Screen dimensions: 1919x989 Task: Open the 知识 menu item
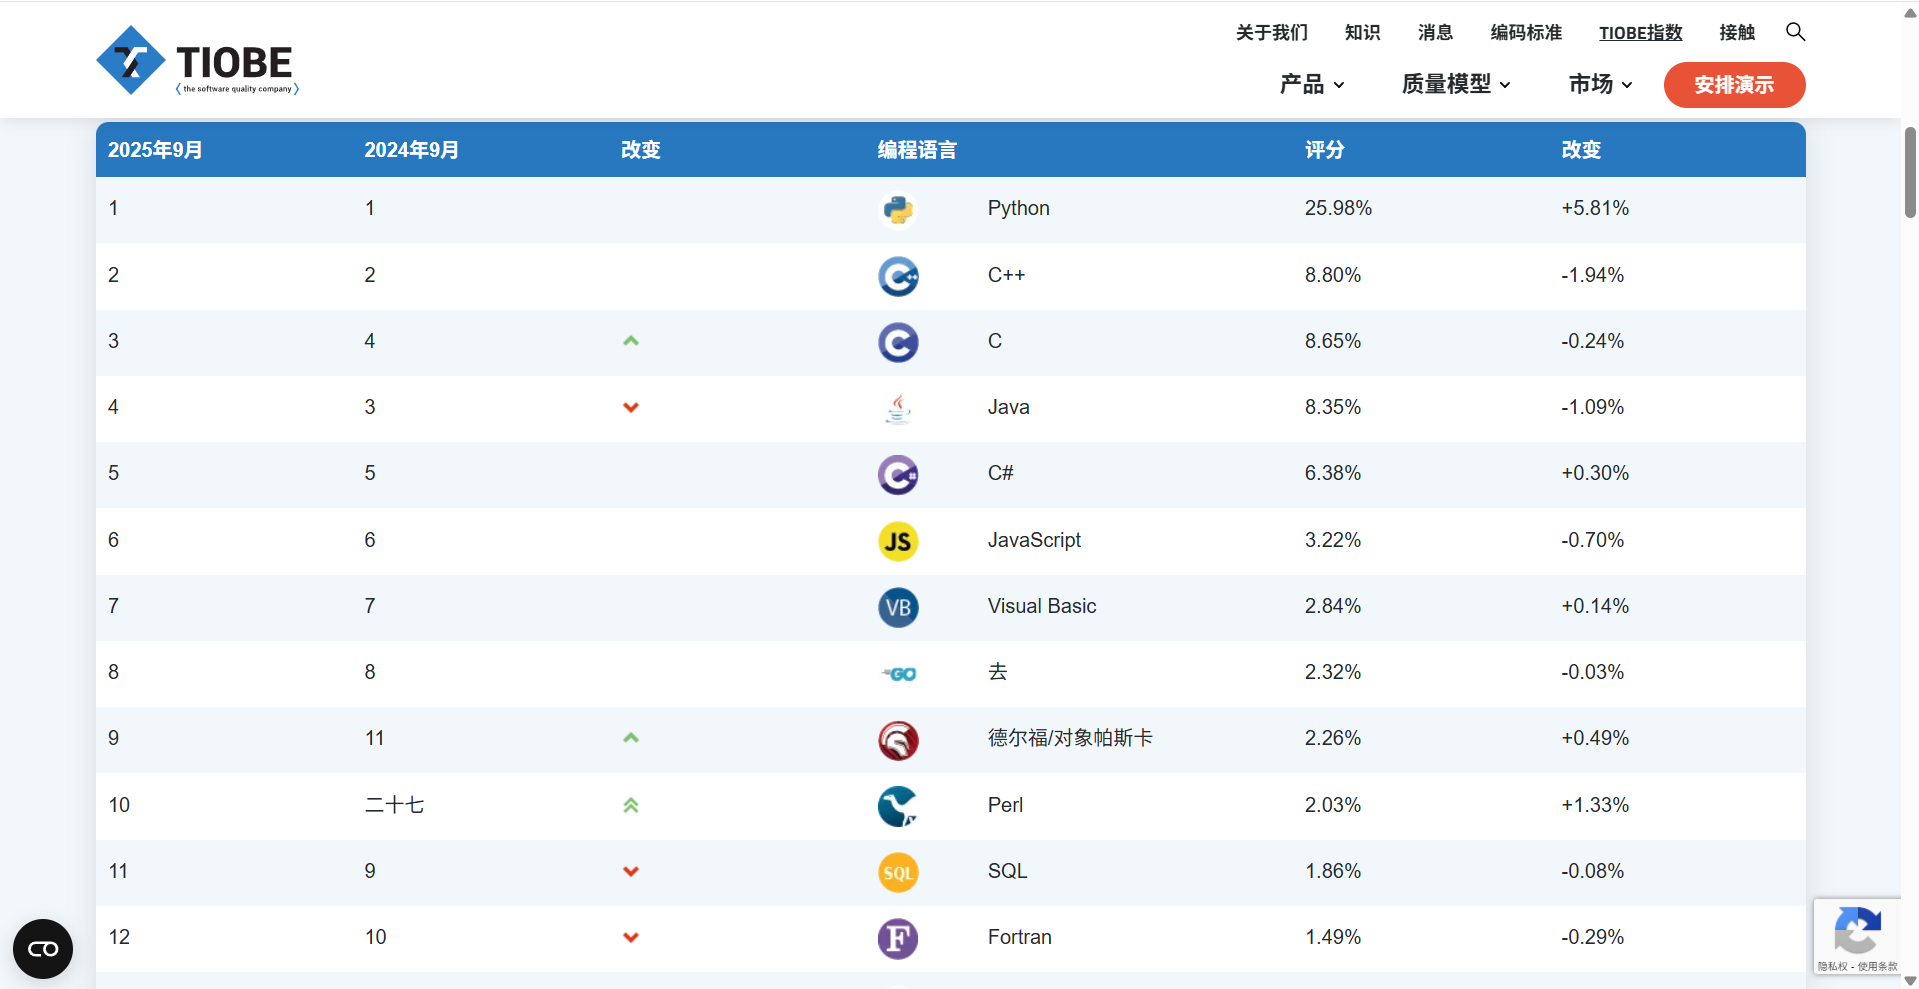click(1363, 32)
